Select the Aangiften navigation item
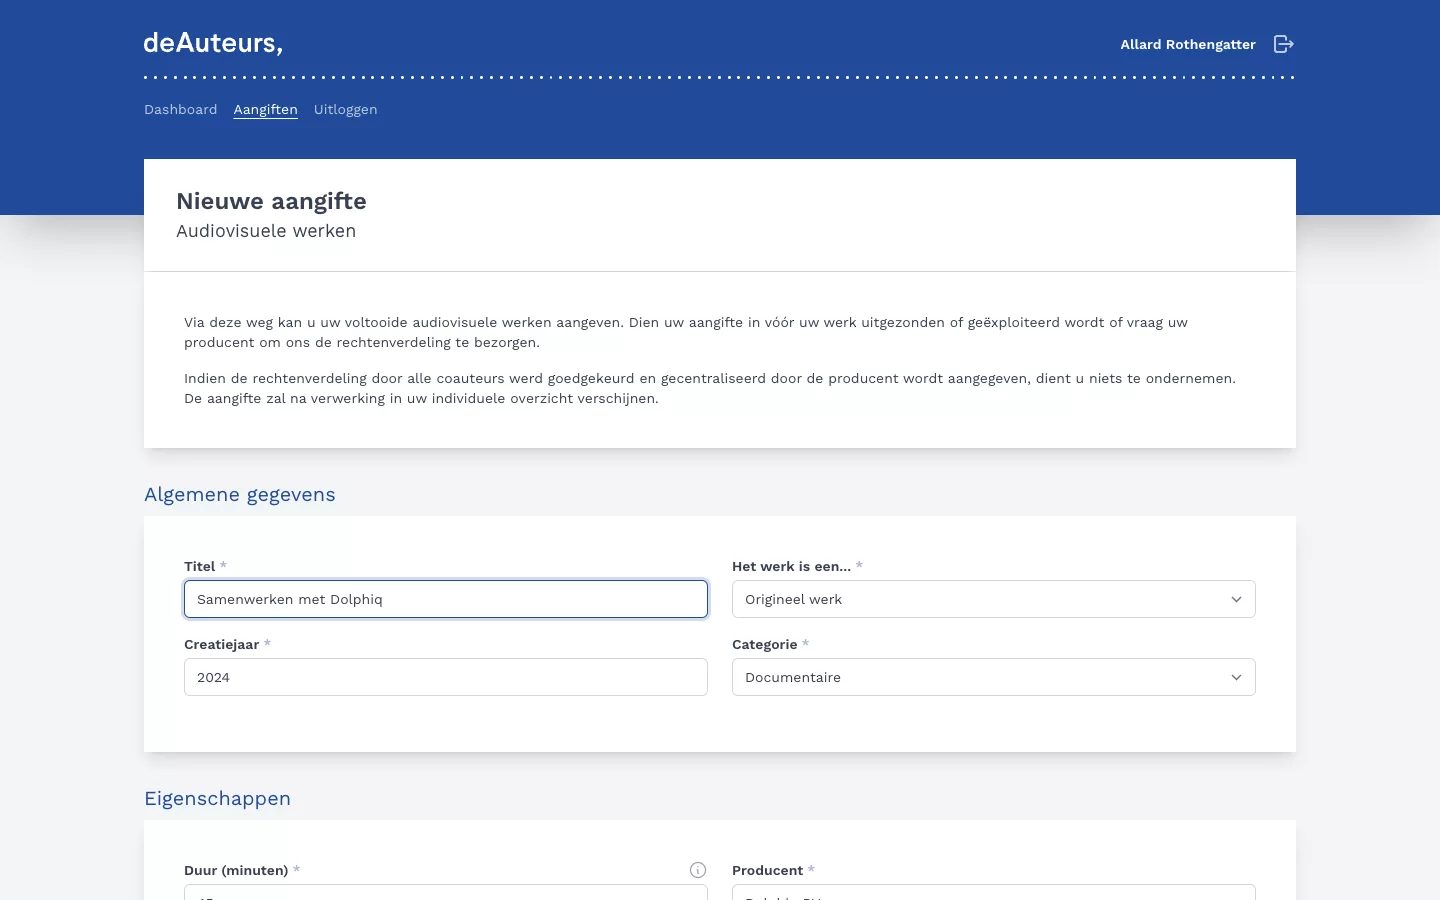The width and height of the screenshot is (1440, 900). [x=265, y=110]
